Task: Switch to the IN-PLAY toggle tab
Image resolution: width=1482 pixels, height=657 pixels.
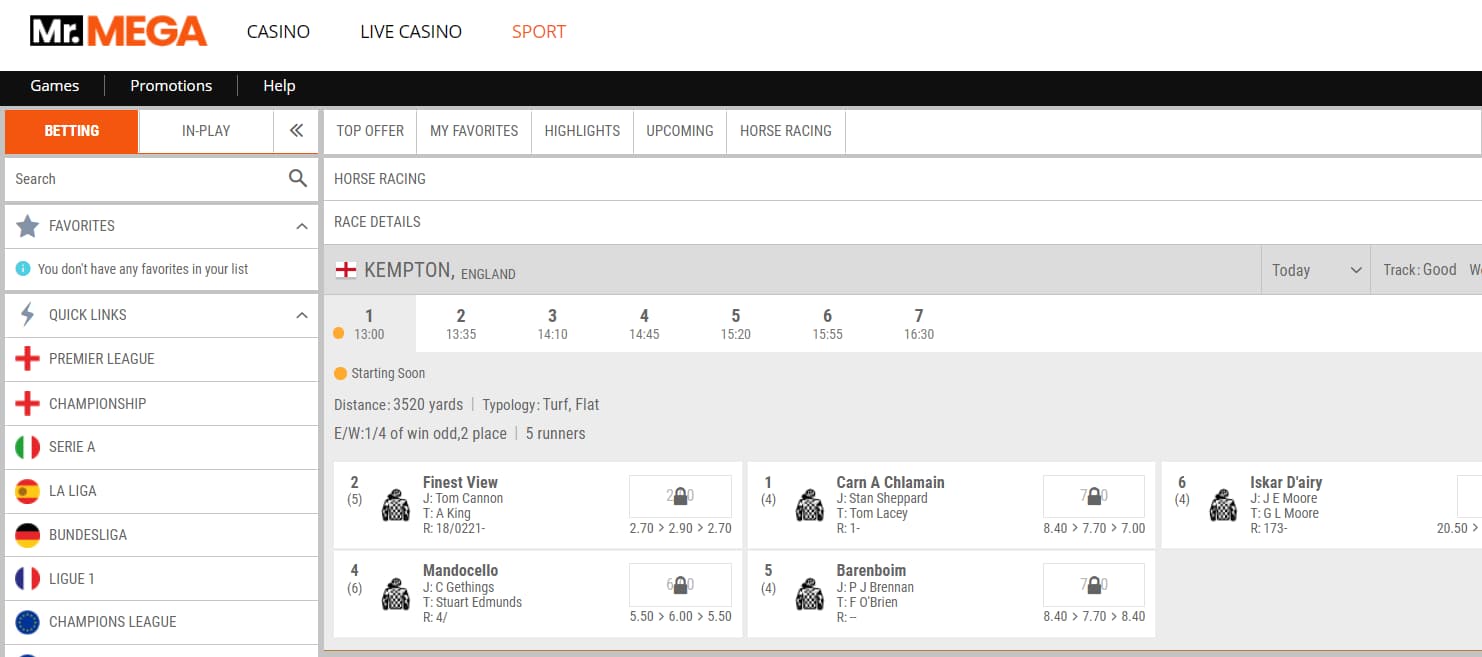Action: 206,131
